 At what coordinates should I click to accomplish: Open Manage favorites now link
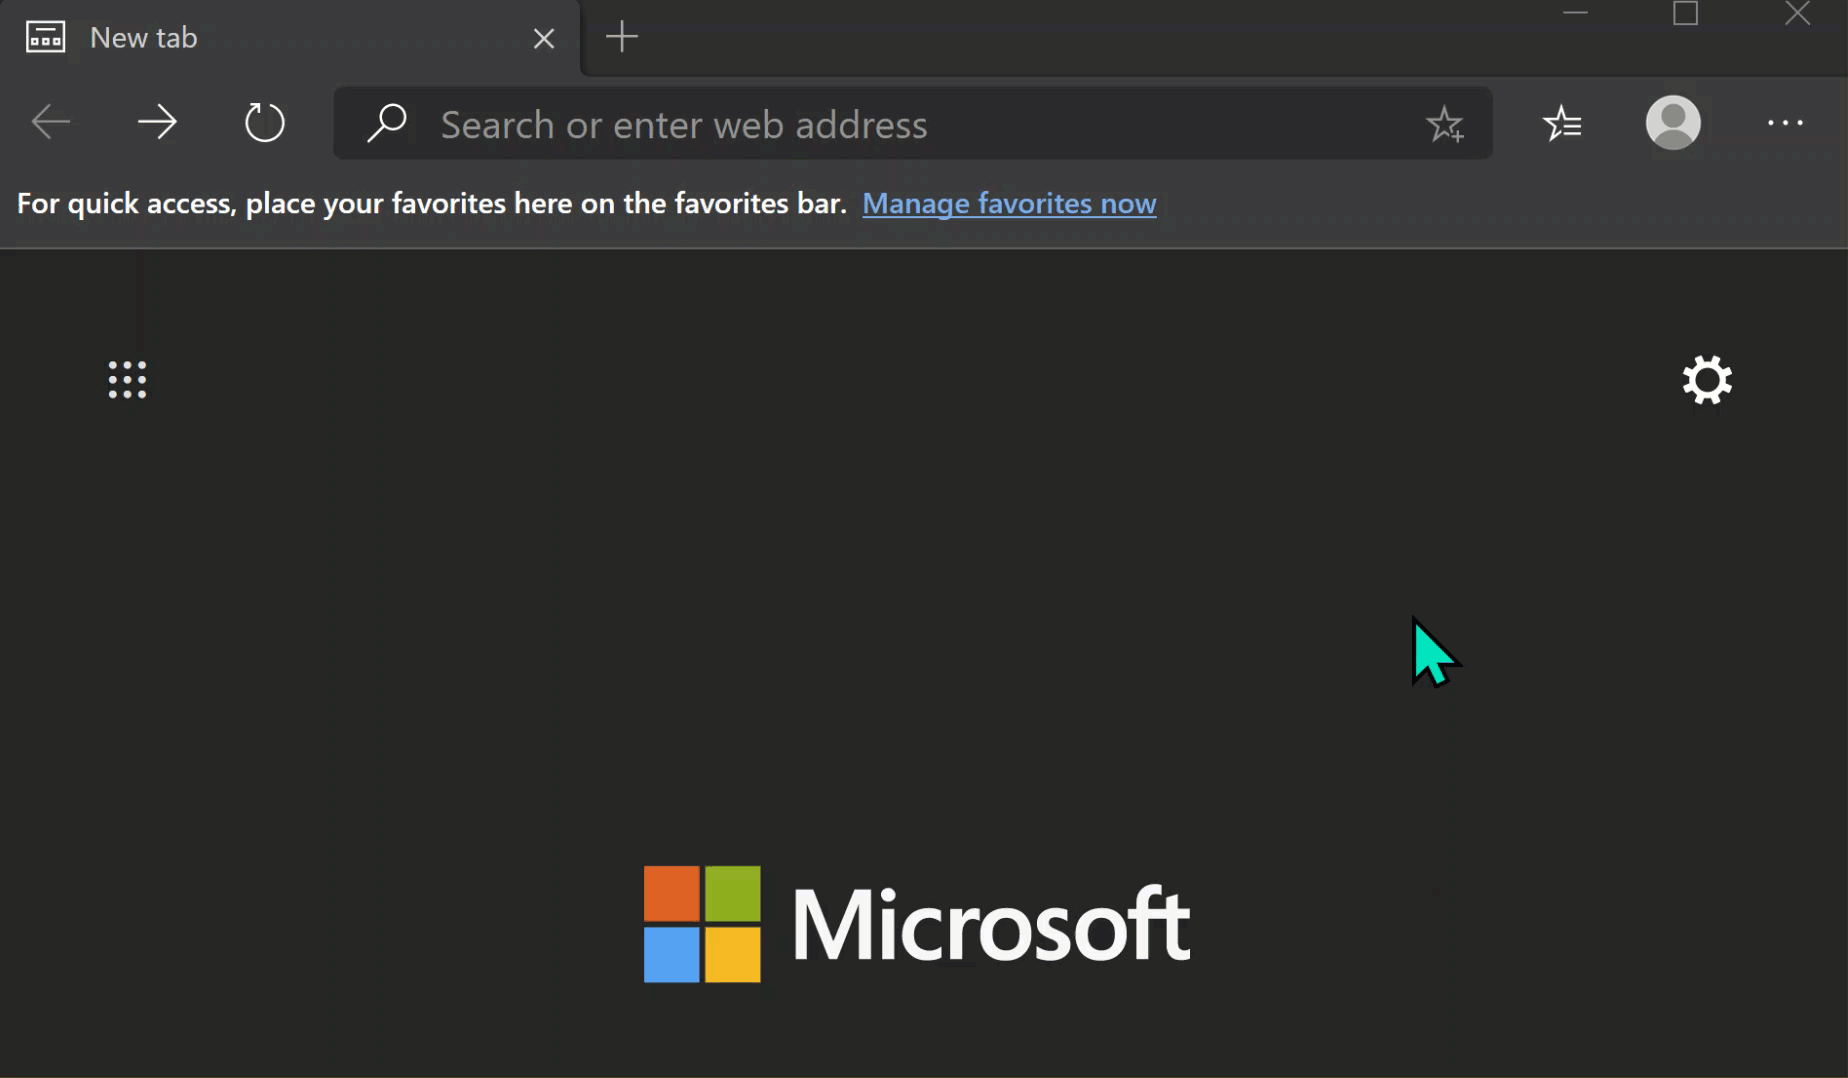[1009, 203]
